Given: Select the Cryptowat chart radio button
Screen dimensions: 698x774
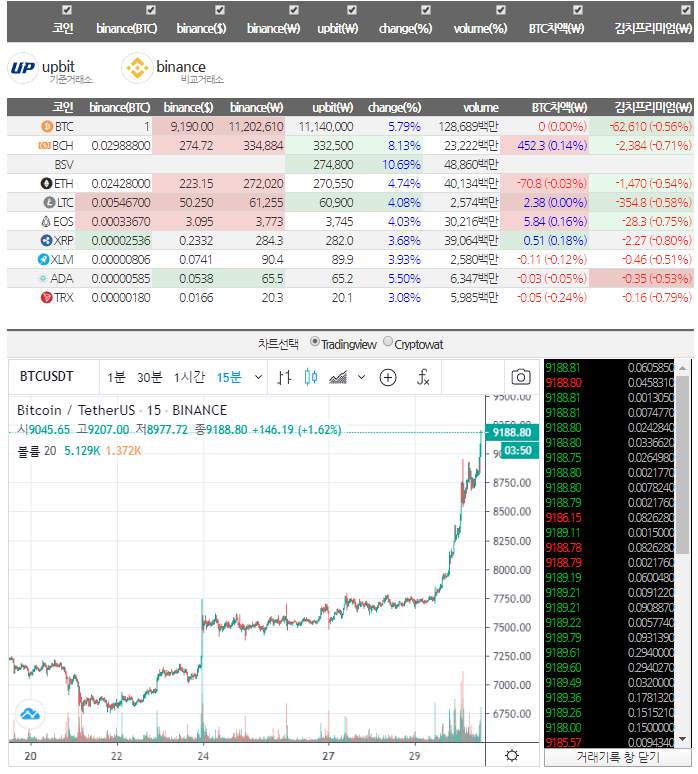Looking at the screenshot, I should pos(388,341).
